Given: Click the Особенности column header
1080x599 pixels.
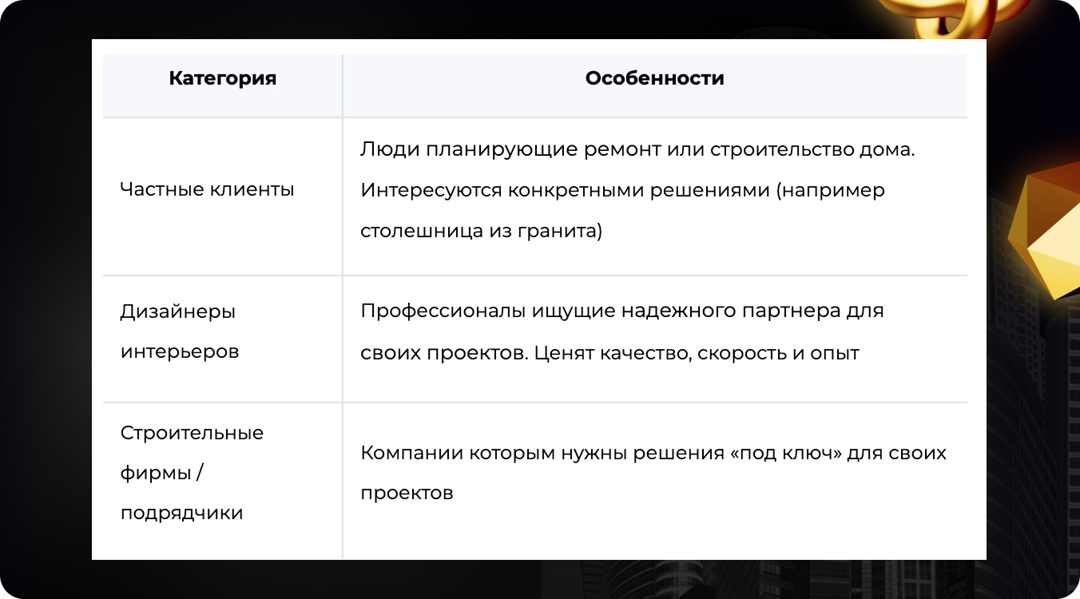Looking at the screenshot, I should tap(654, 79).
